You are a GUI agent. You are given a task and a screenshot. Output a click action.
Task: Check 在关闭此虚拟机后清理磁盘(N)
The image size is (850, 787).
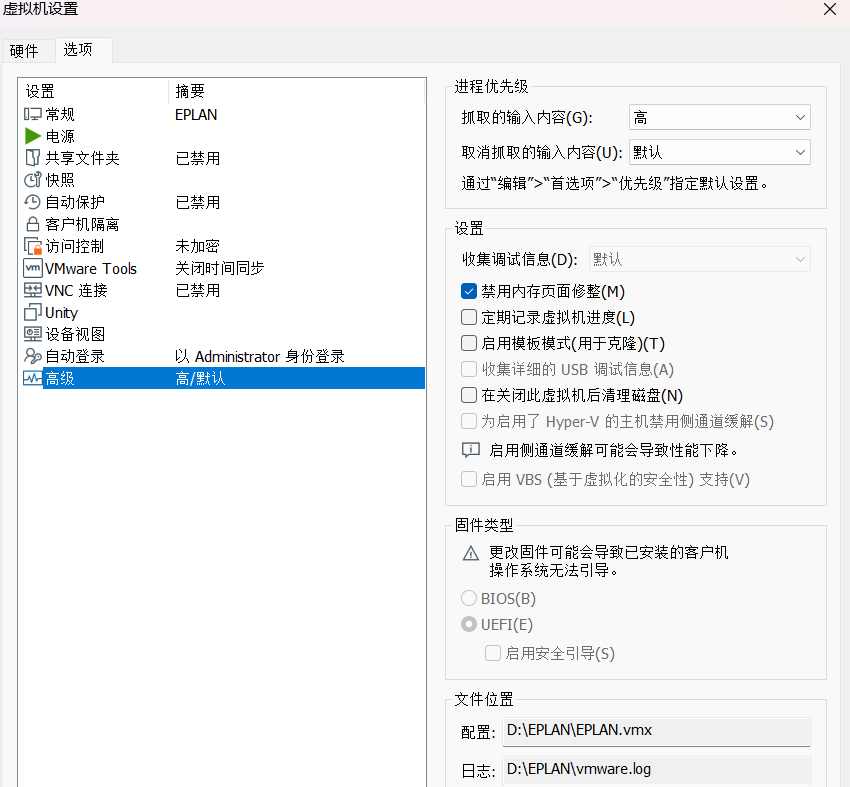468,395
